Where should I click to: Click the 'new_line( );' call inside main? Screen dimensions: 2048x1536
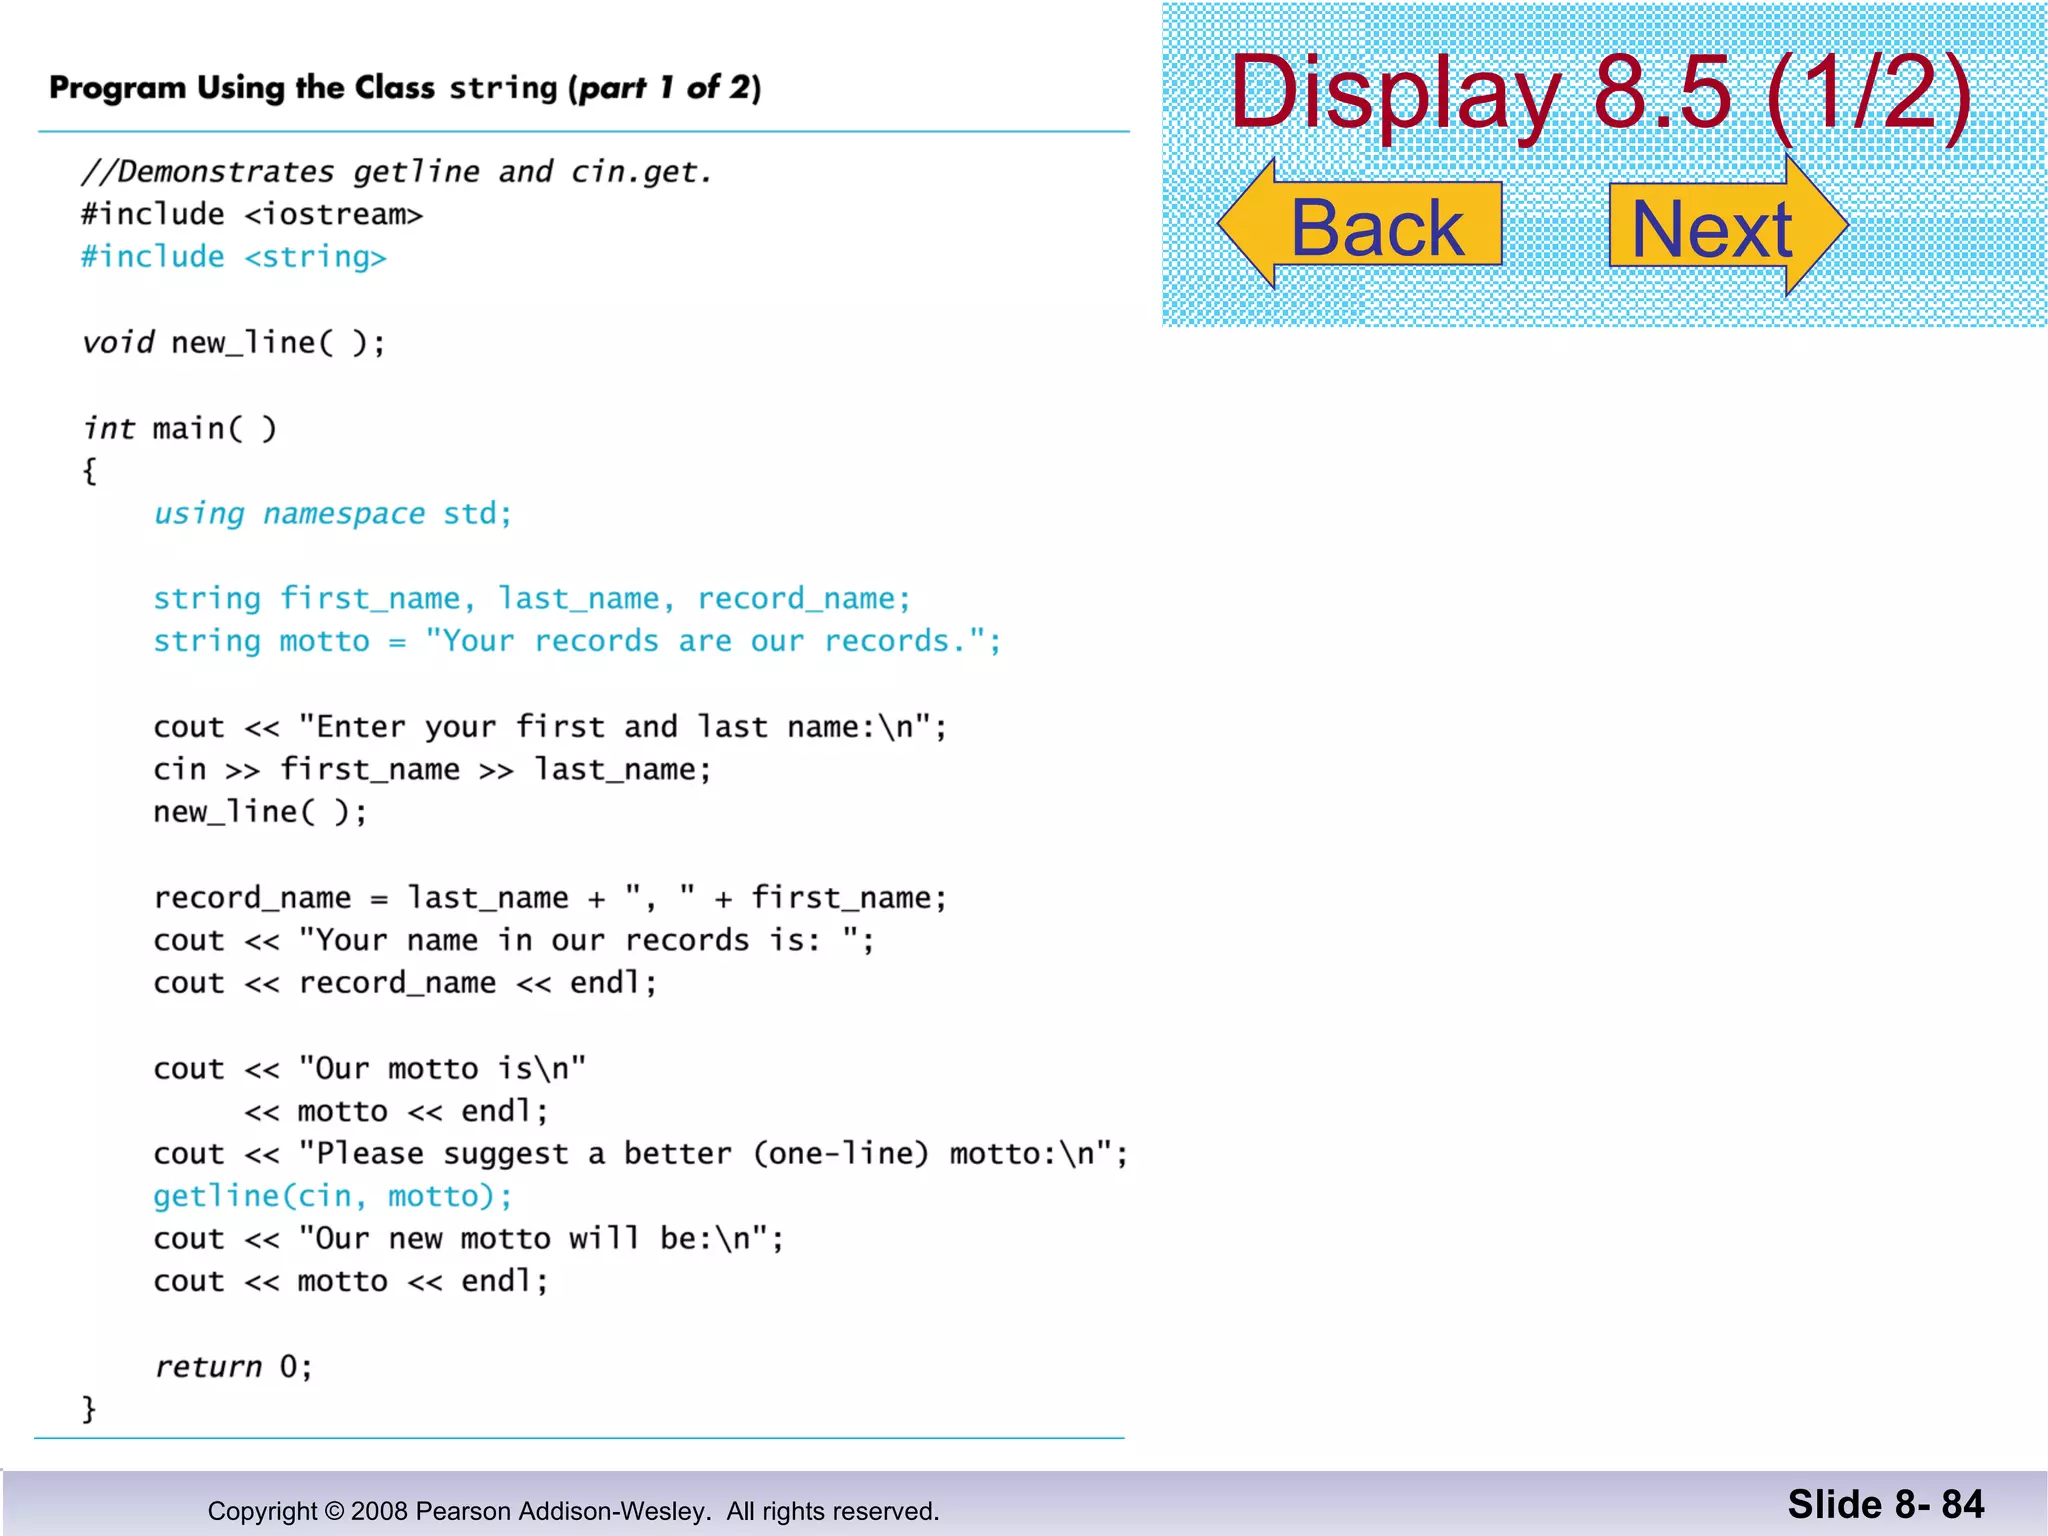click(260, 812)
